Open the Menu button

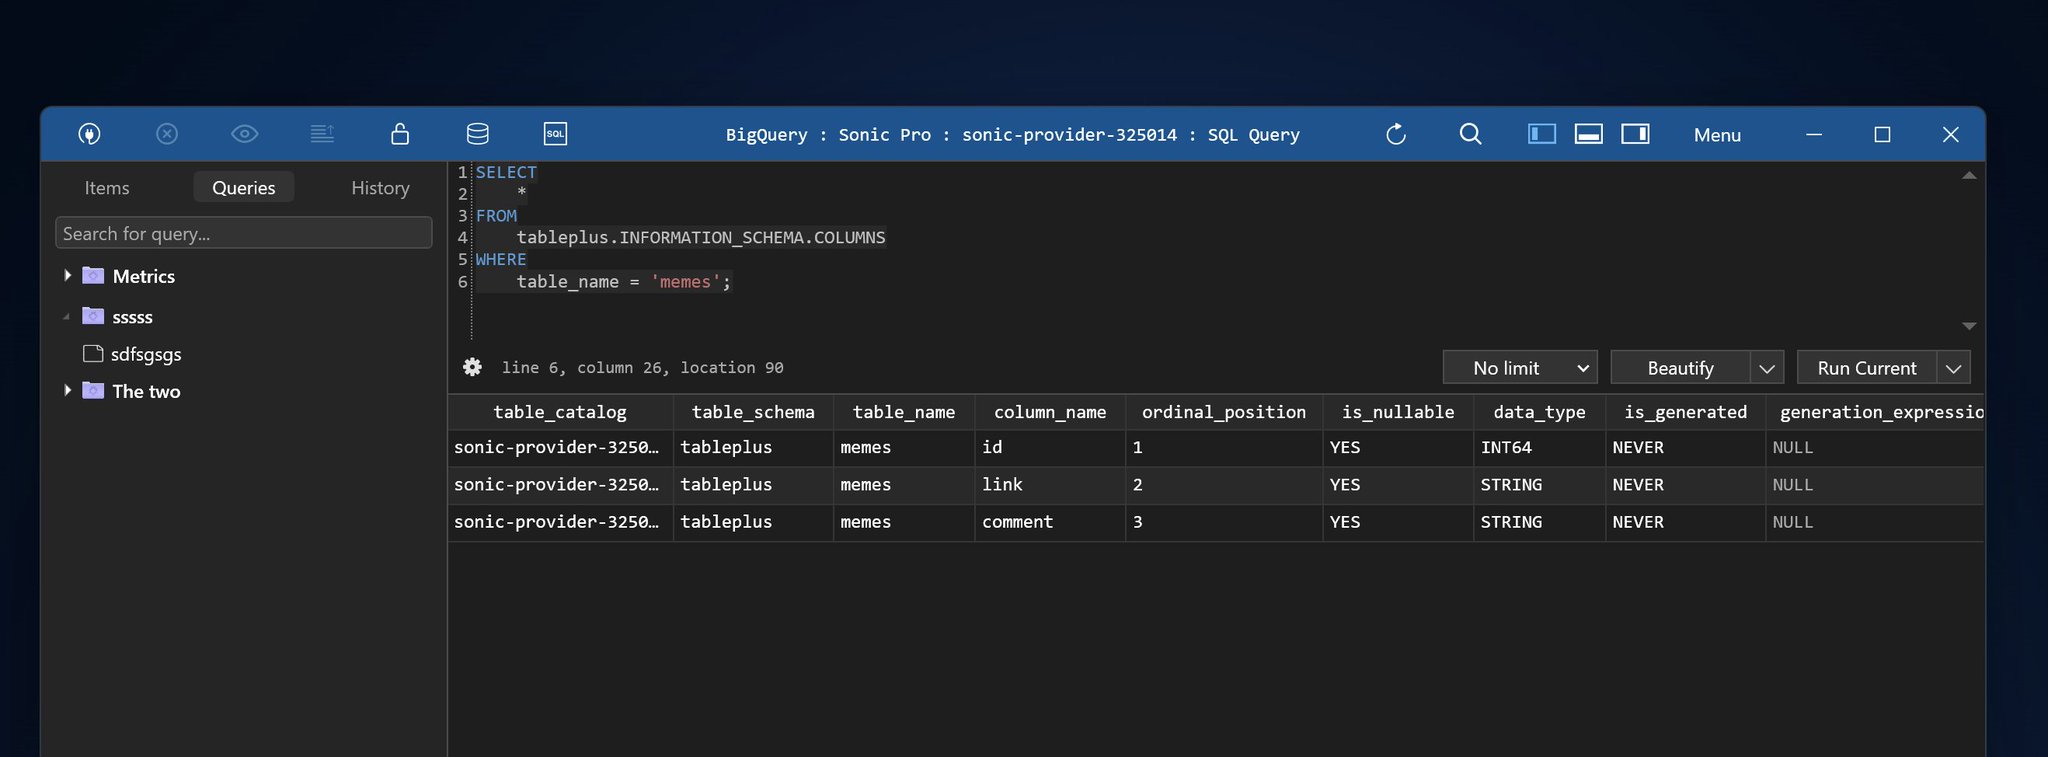[1717, 135]
